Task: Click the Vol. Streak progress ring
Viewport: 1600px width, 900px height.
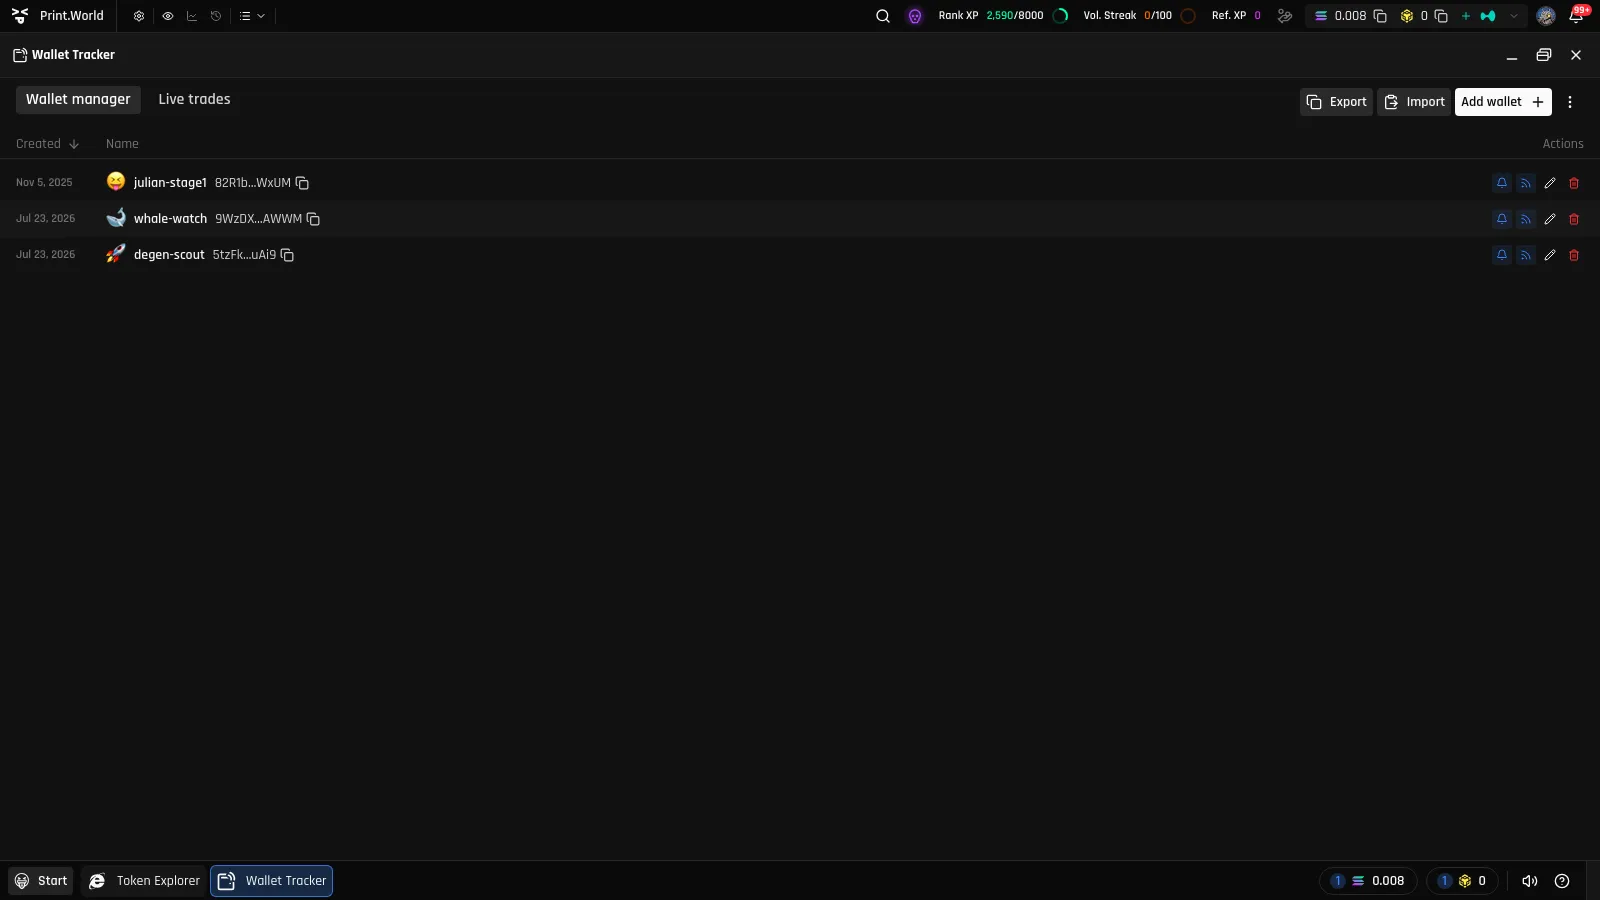Action: tap(1188, 16)
